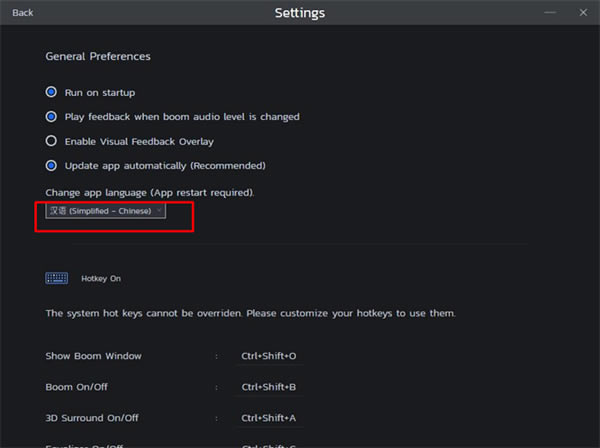Click the language dropdown arrow
600x448 pixels.
click(x=159, y=211)
